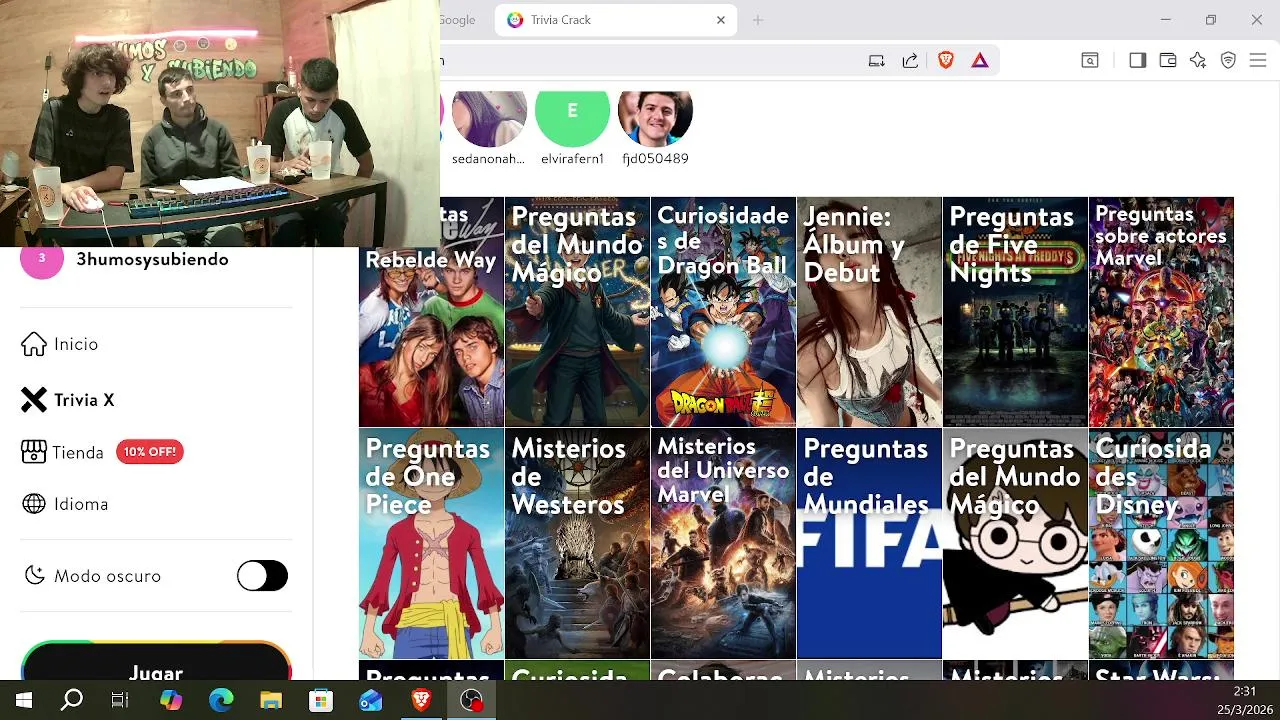Open Preguntas de Five Nights card

[1015, 312]
